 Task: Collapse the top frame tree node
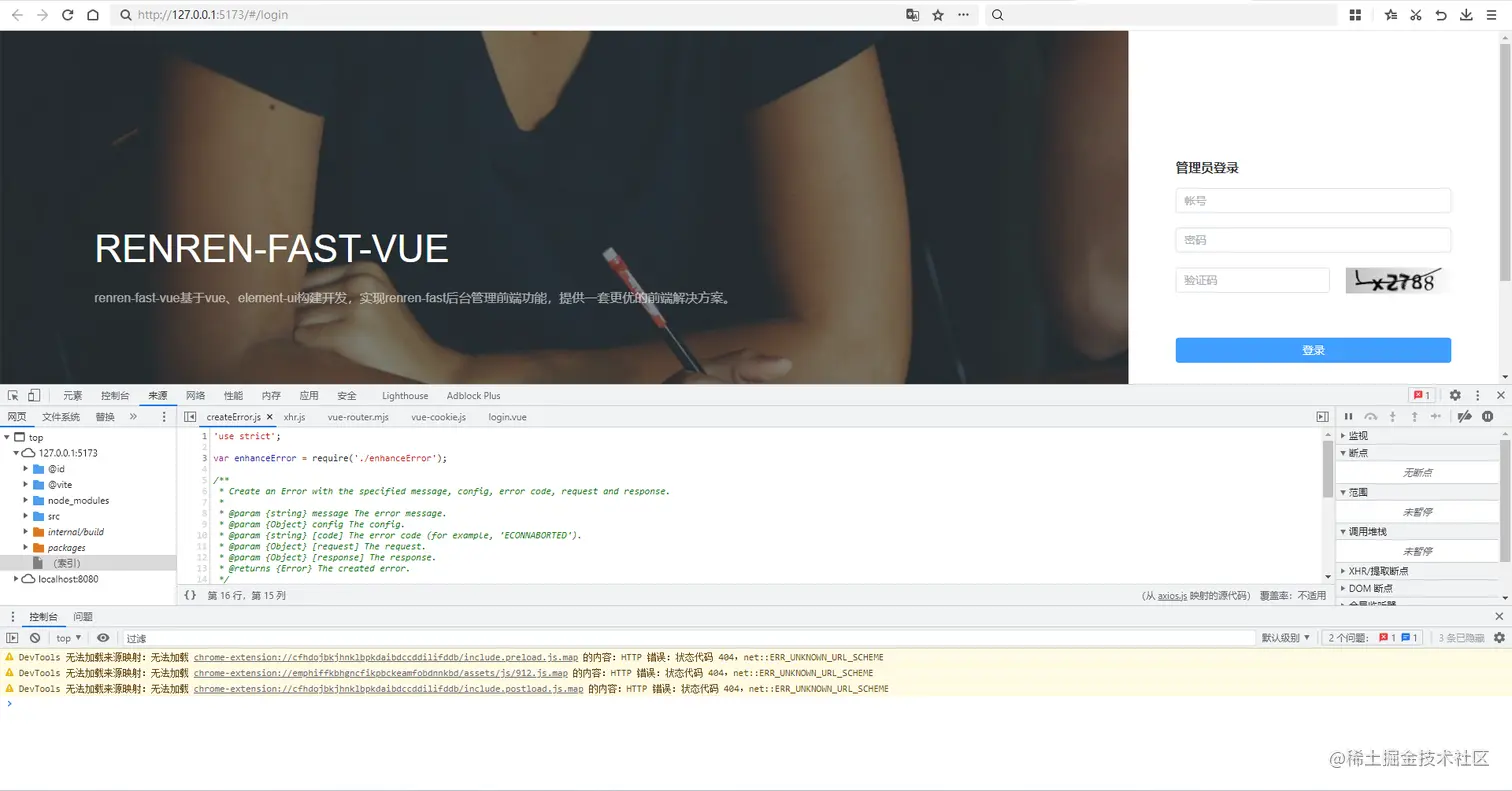(7, 437)
